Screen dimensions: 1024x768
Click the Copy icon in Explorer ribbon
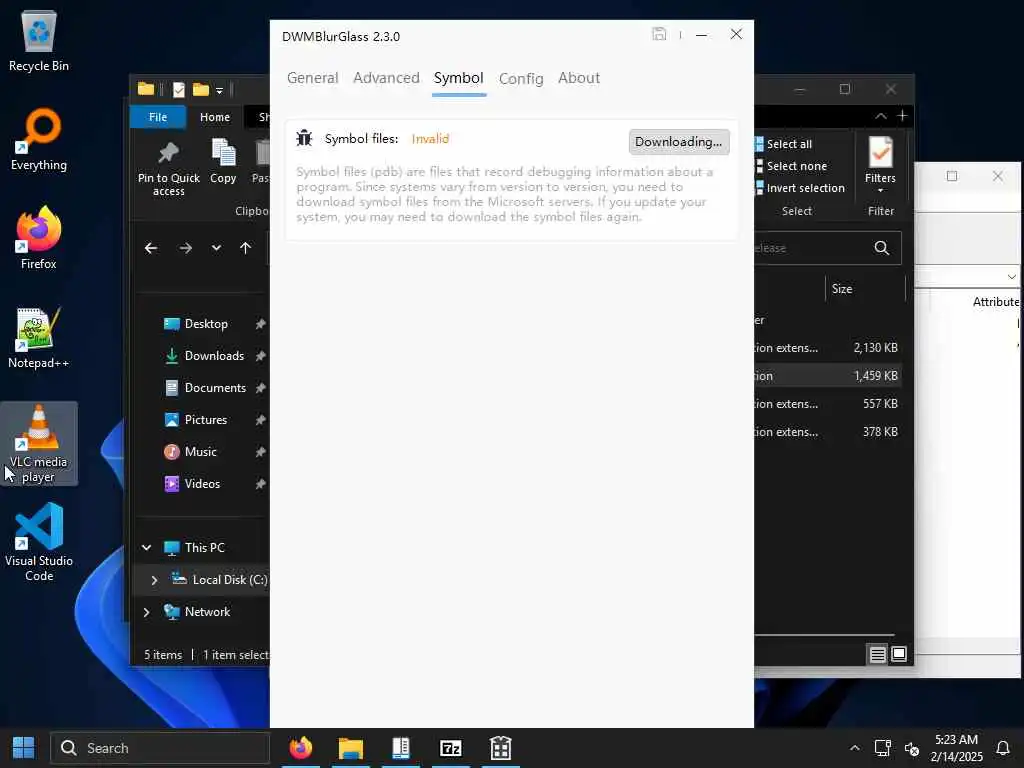tap(223, 161)
